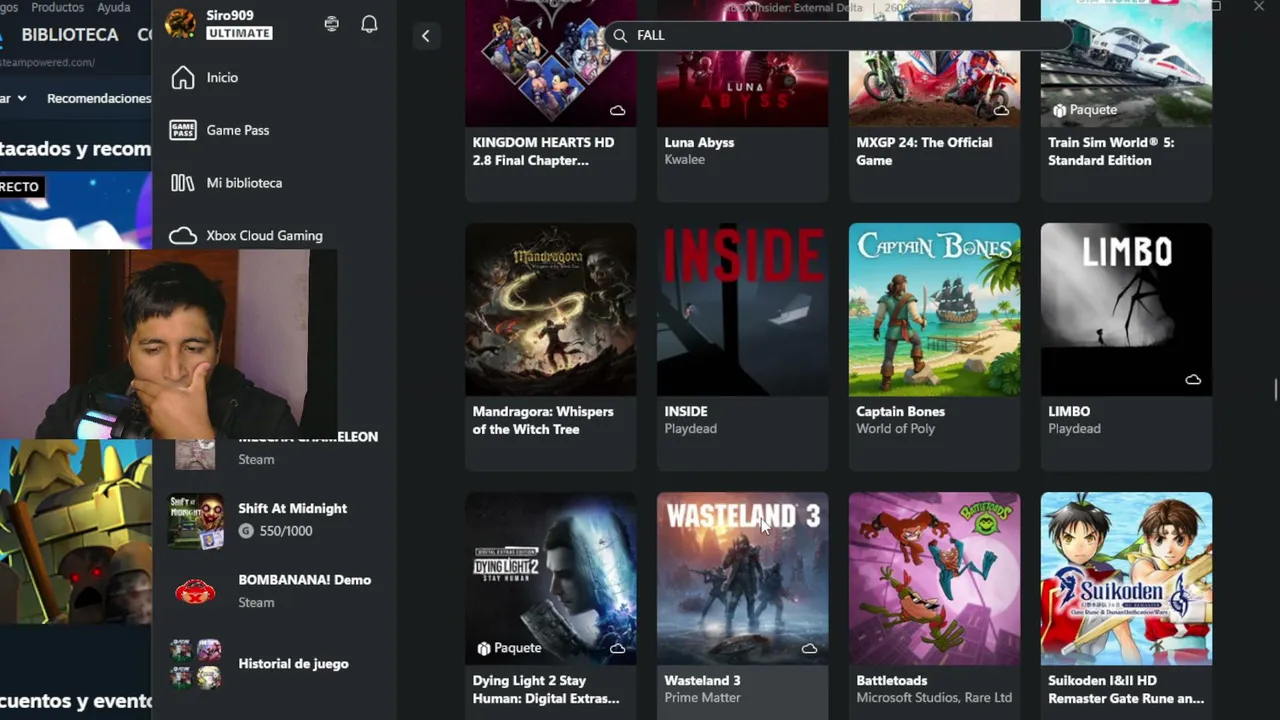1280x720 pixels.
Task: Open the Wasteland 3 game cover
Action: (742, 578)
